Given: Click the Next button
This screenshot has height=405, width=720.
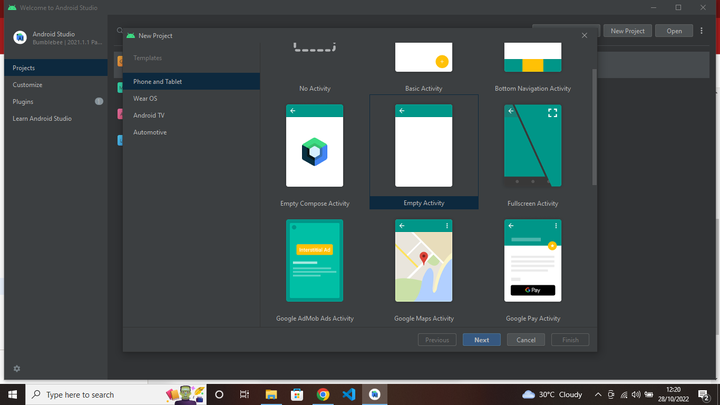Looking at the screenshot, I should click(x=481, y=340).
